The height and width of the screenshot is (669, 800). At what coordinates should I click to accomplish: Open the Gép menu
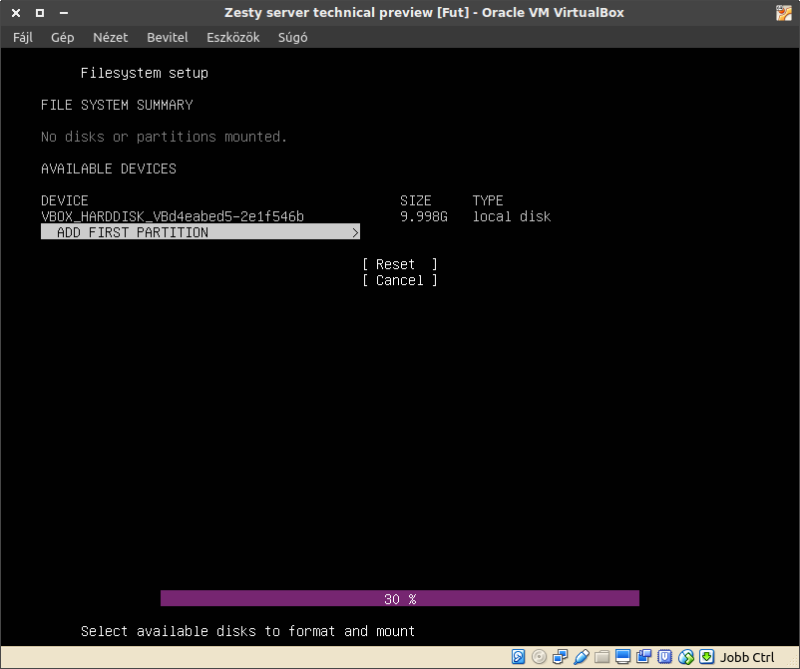[62, 37]
